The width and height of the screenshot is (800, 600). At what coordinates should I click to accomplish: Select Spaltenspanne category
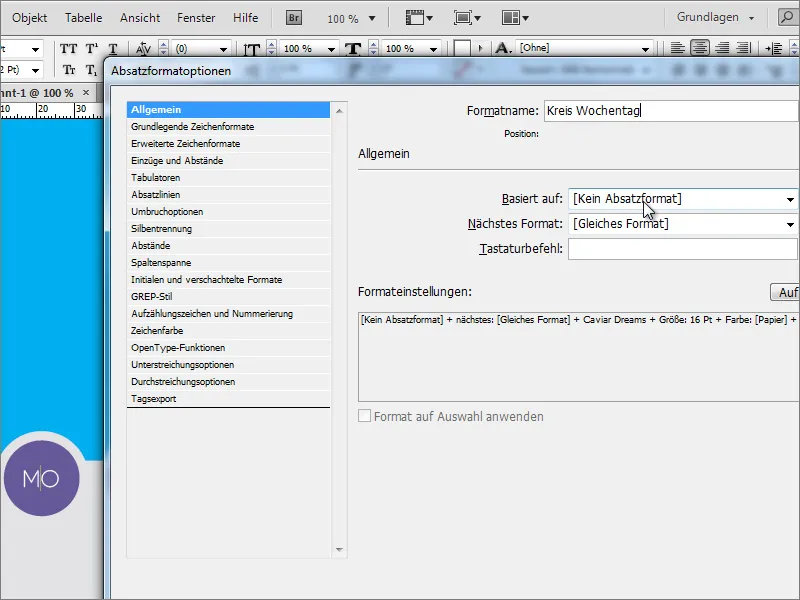click(229, 263)
